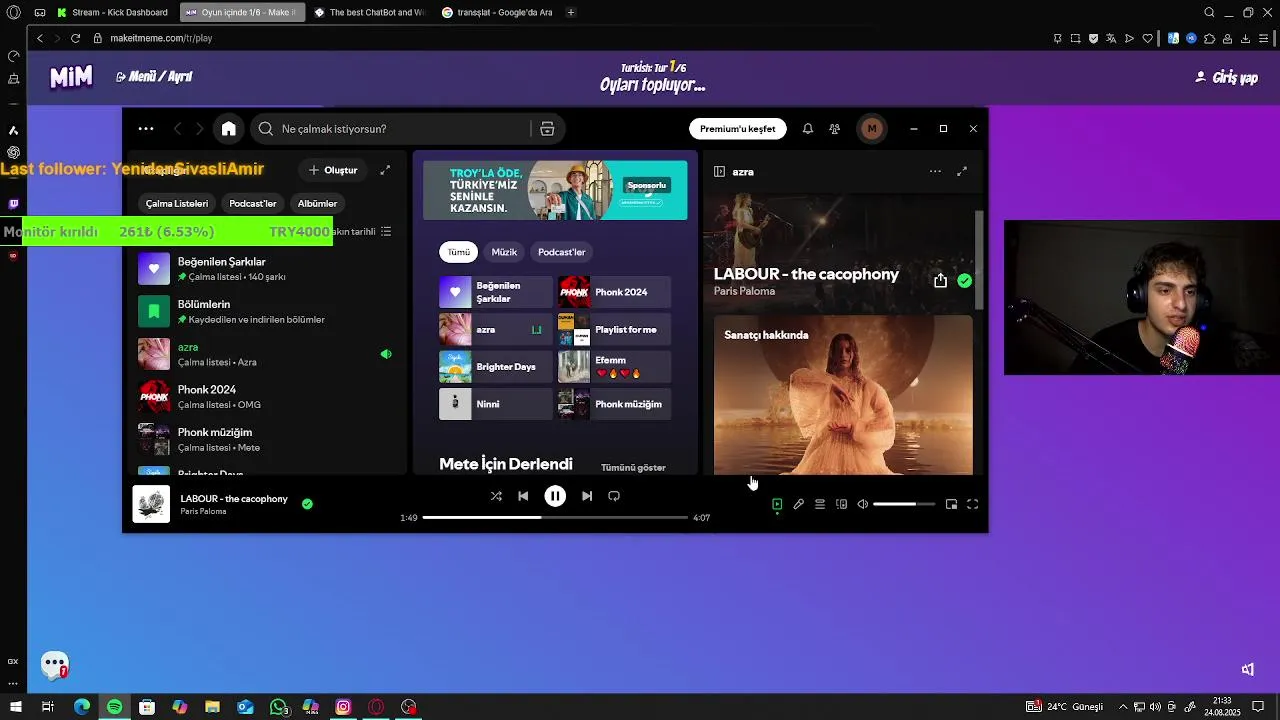Toggle liked checkmark beside bottom-bar song title
This screenshot has height=720, width=1280.
pyautogui.click(x=307, y=504)
